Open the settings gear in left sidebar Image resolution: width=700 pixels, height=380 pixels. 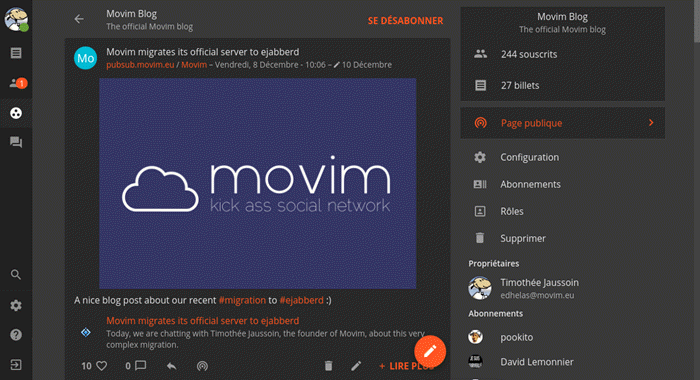(x=16, y=305)
